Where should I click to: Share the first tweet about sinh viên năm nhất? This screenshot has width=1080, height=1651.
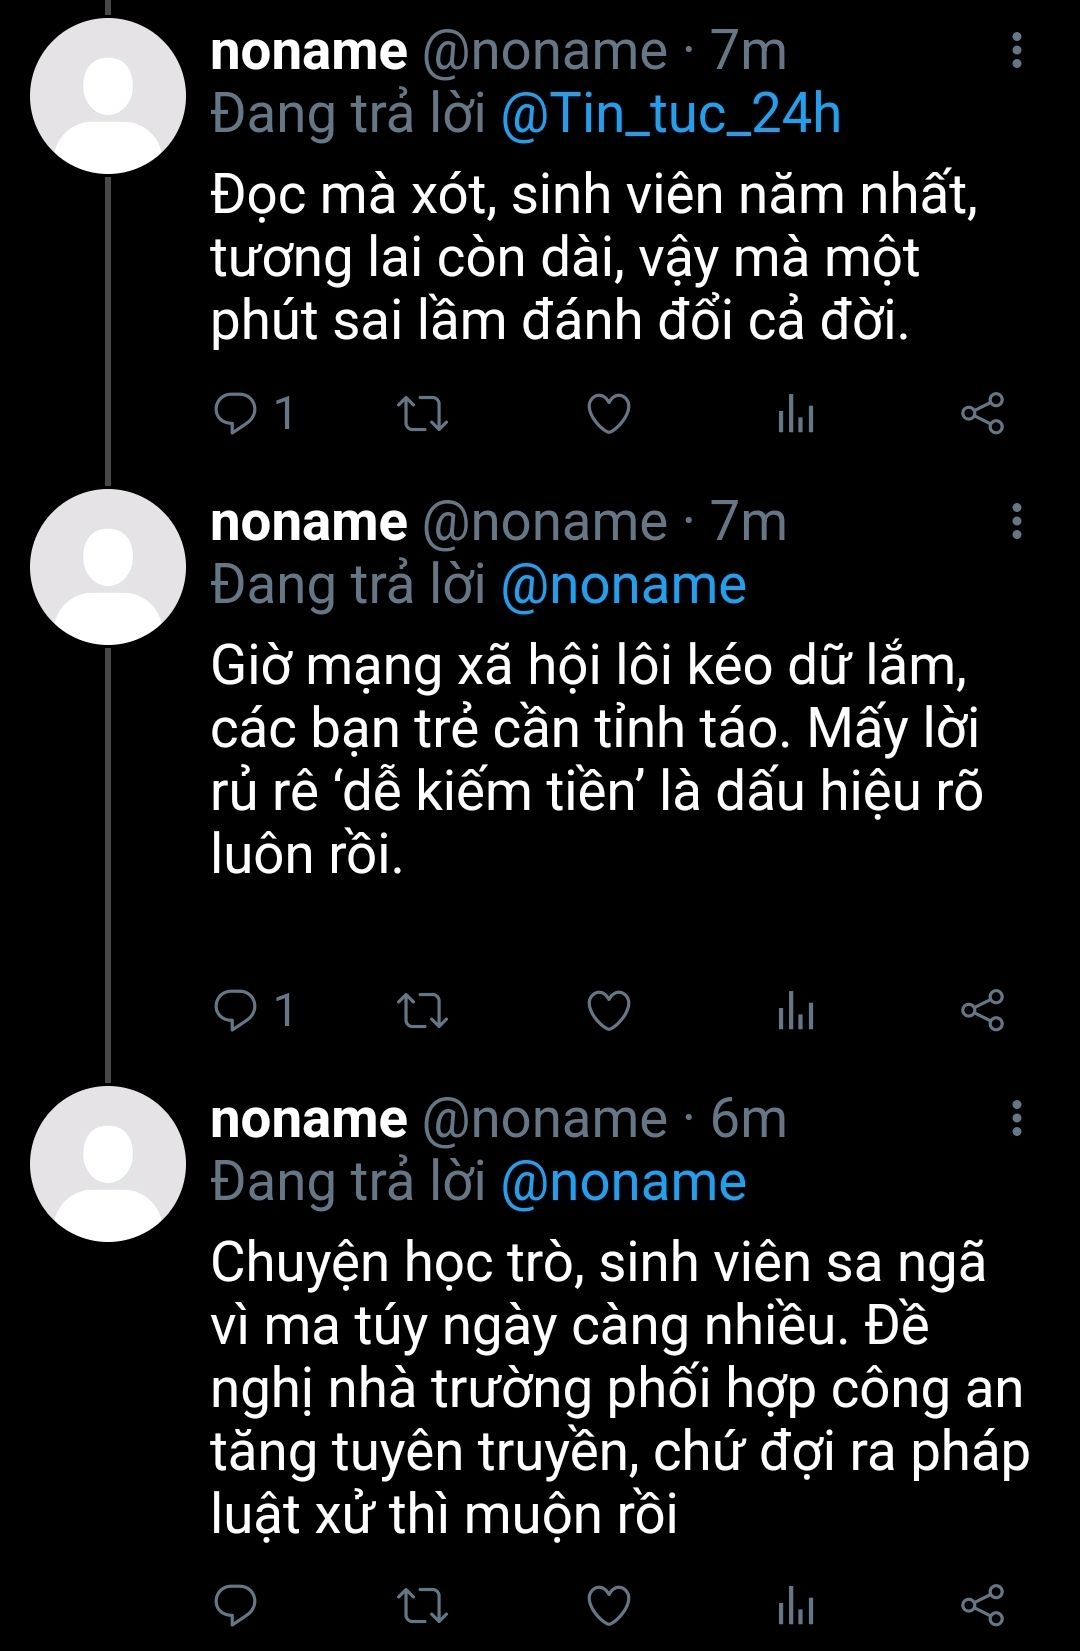coord(982,413)
